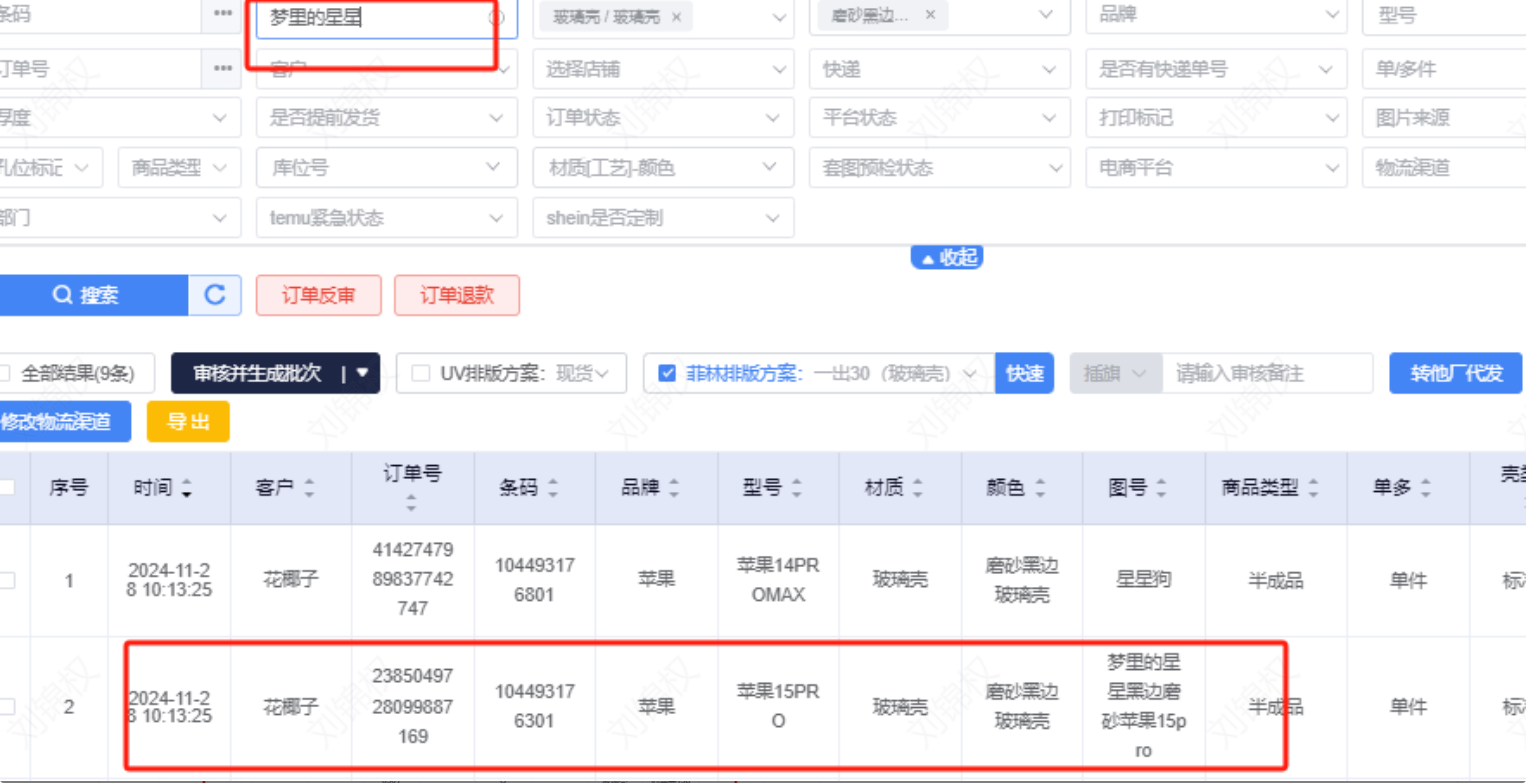Viewport: 1526px width, 783px height.
Task: Open the 平台状态 dropdown
Action: [939, 118]
